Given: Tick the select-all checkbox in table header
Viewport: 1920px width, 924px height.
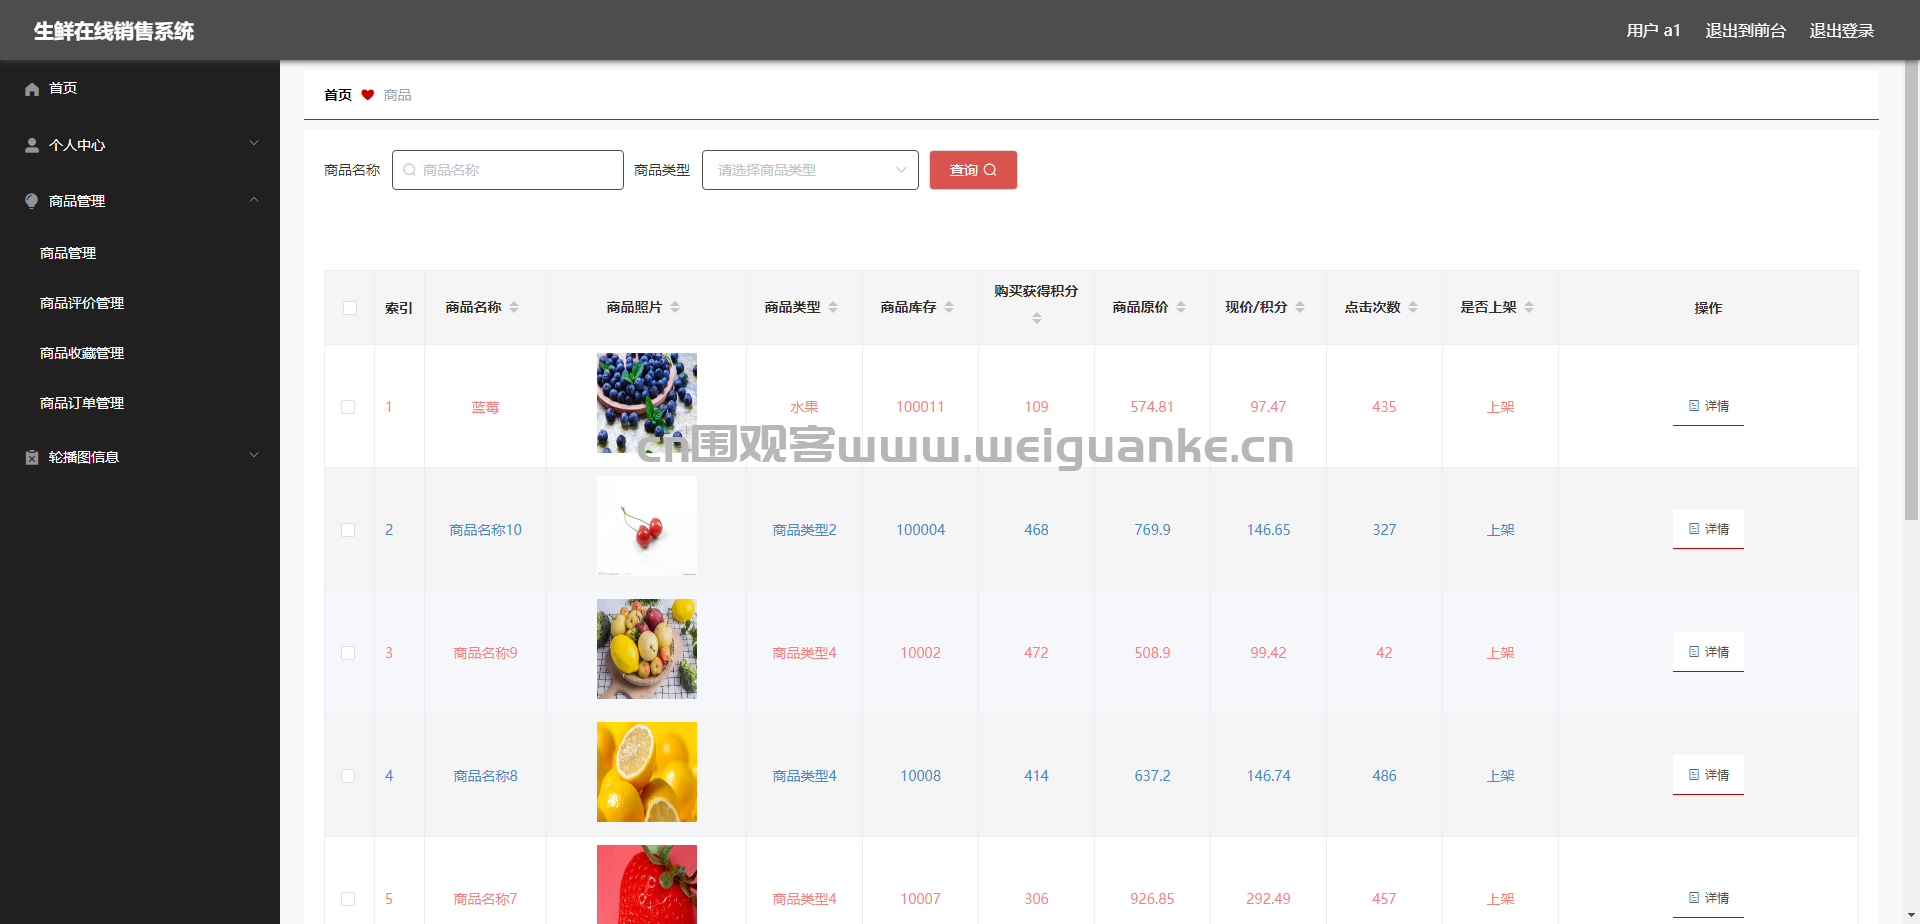Looking at the screenshot, I should tap(350, 308).
